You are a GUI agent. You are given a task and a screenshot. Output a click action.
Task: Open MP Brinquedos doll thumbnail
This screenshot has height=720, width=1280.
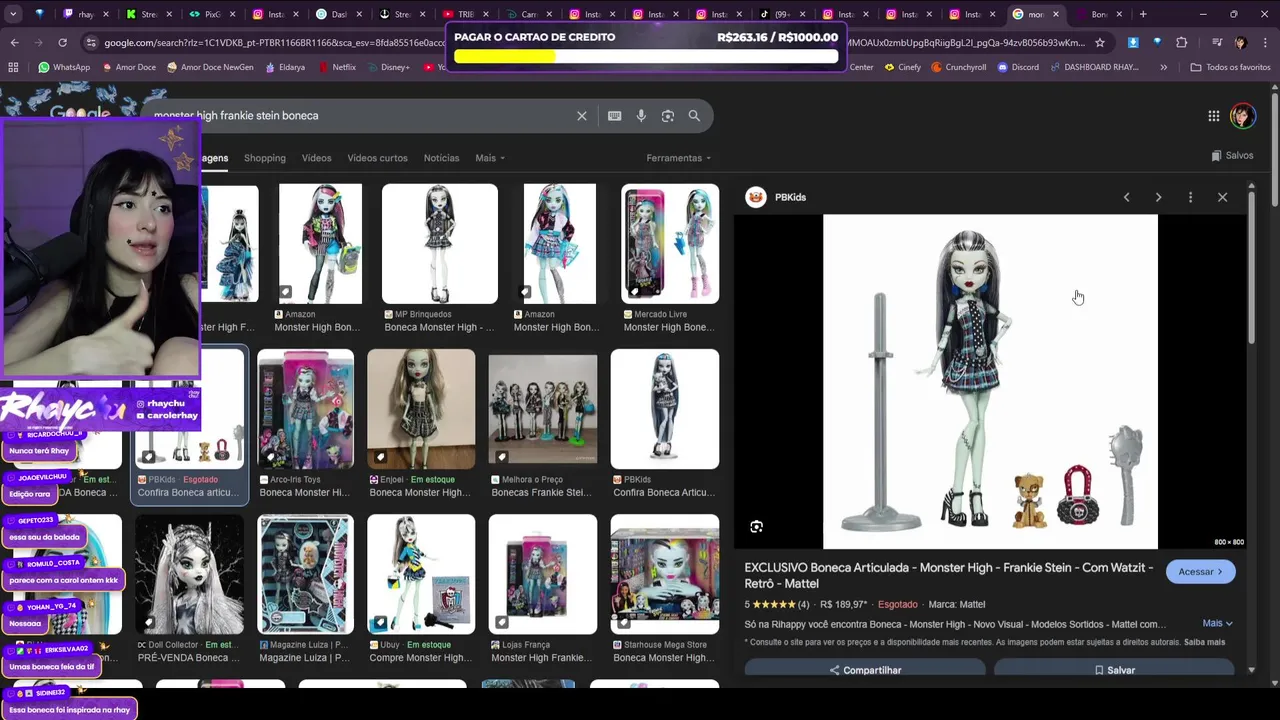click(439, 243)
